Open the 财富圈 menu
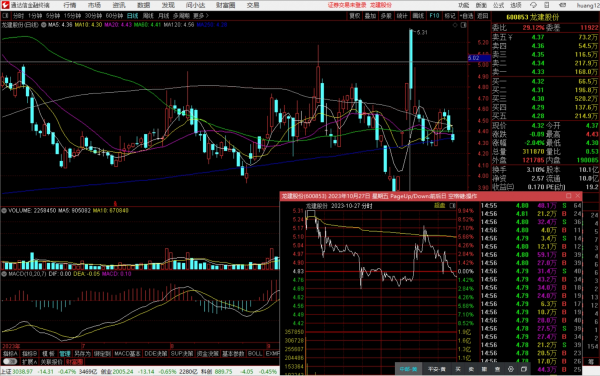600x376 pixels. [x=225, y=5]
